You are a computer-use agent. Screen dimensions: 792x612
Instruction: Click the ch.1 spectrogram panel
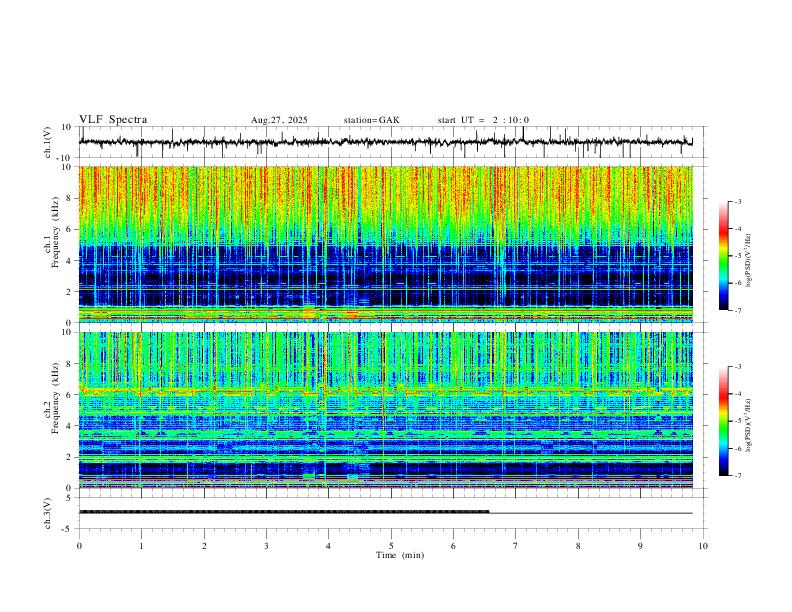[x=385, y=244]
